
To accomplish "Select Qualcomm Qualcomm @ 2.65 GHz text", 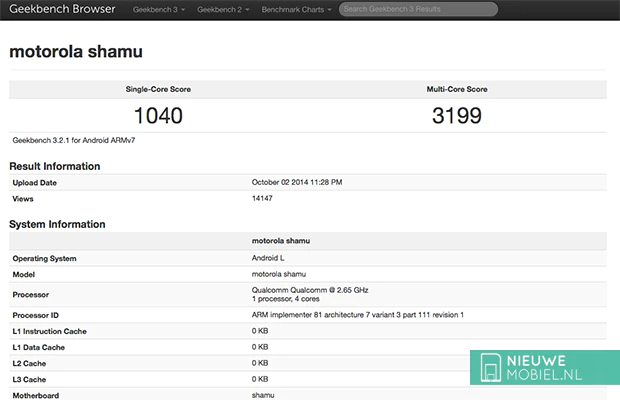I will click(x=310, y=290).
